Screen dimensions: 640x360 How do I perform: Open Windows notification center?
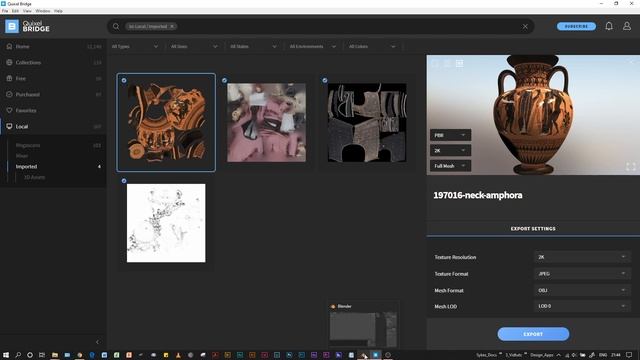pyautogui.click(x=629, y=355)
